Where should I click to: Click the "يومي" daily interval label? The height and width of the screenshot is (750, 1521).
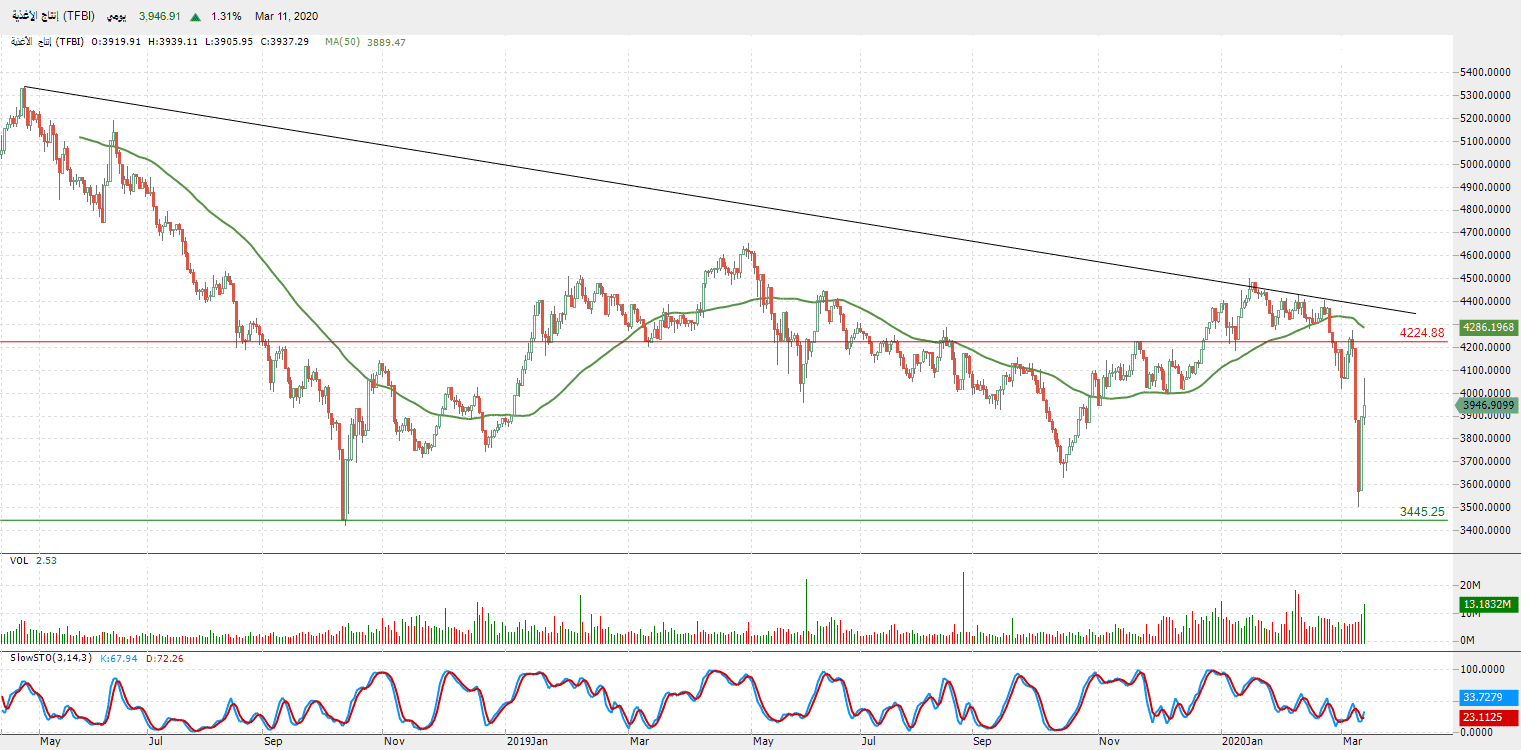[x=116, y=17]
